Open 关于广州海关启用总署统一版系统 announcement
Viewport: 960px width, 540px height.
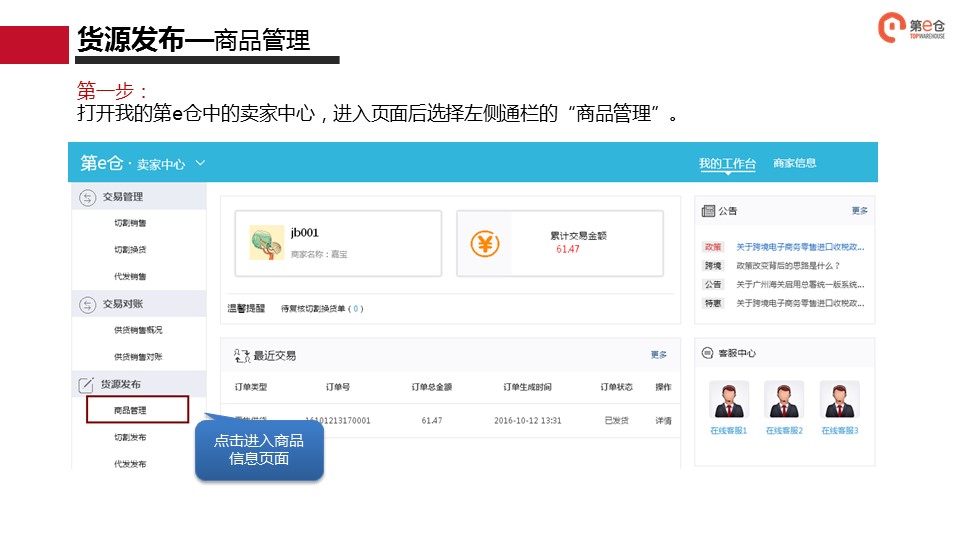(x=800, y=285)
